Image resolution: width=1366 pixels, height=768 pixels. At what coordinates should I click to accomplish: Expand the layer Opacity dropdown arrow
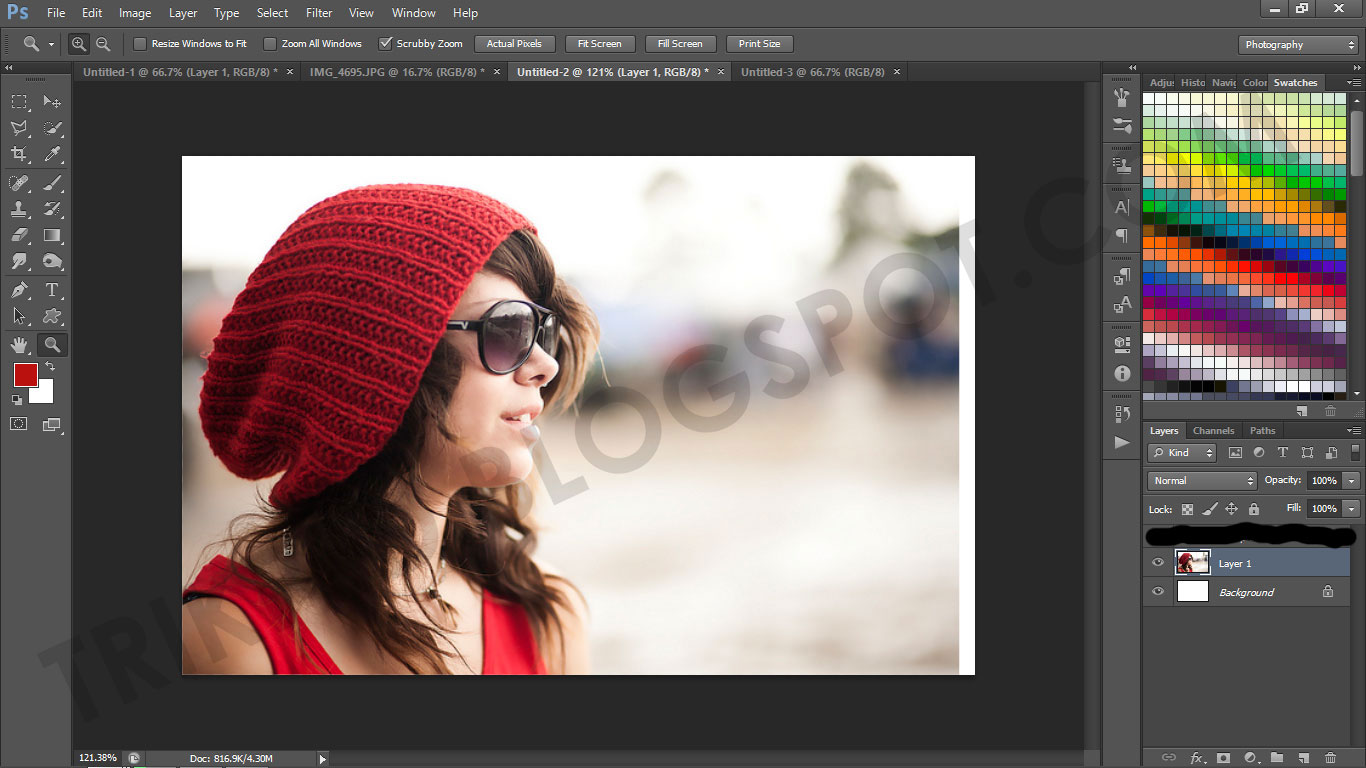1352,481
